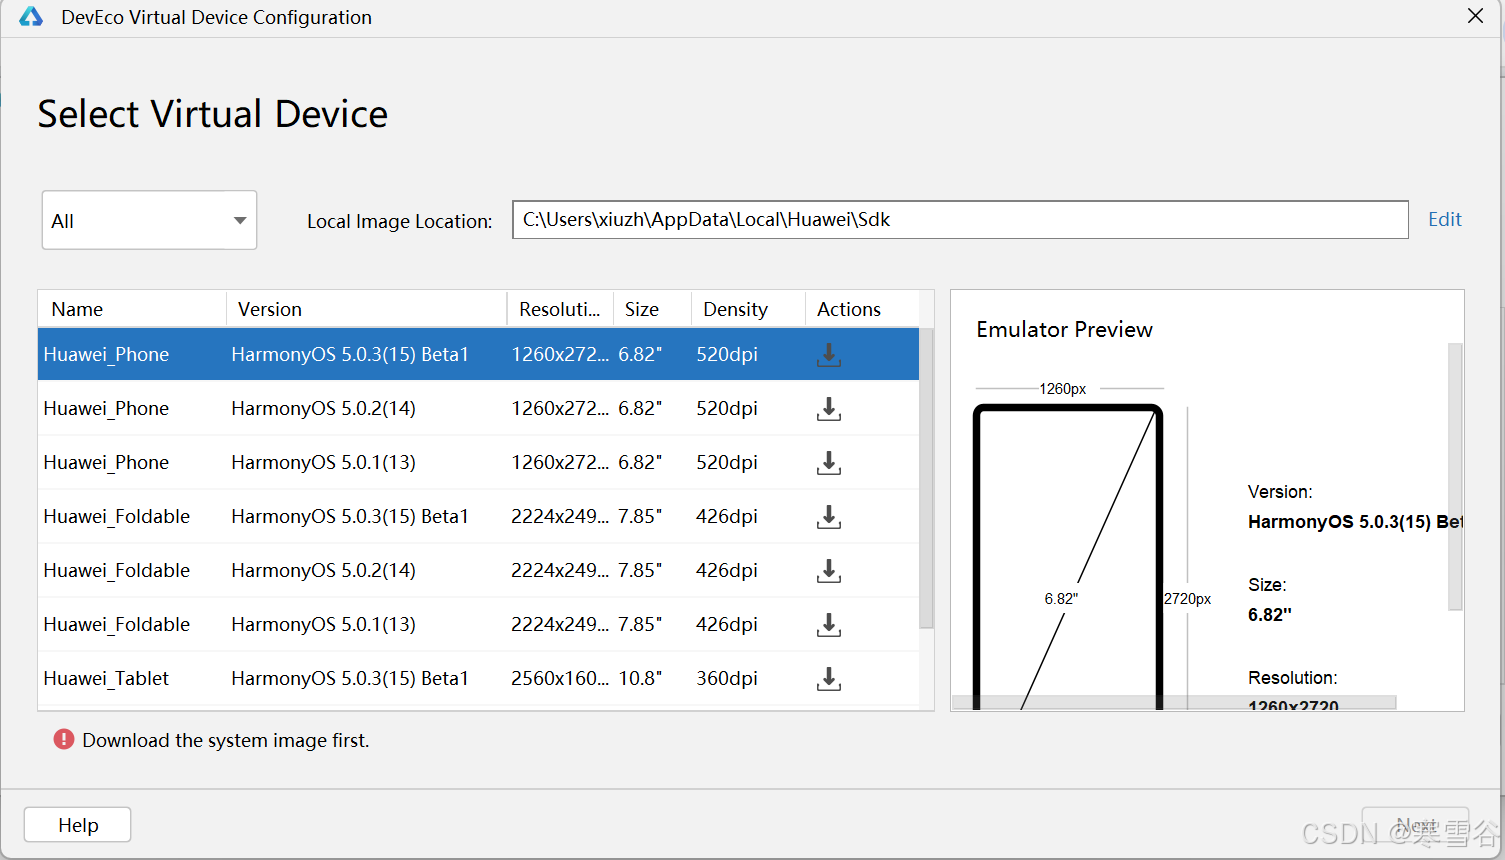Select Huawei_Phone row with HarmonyOS 5.0.3(15) Beta1
Screen dimensions: 1505x860
click(478, 354)
